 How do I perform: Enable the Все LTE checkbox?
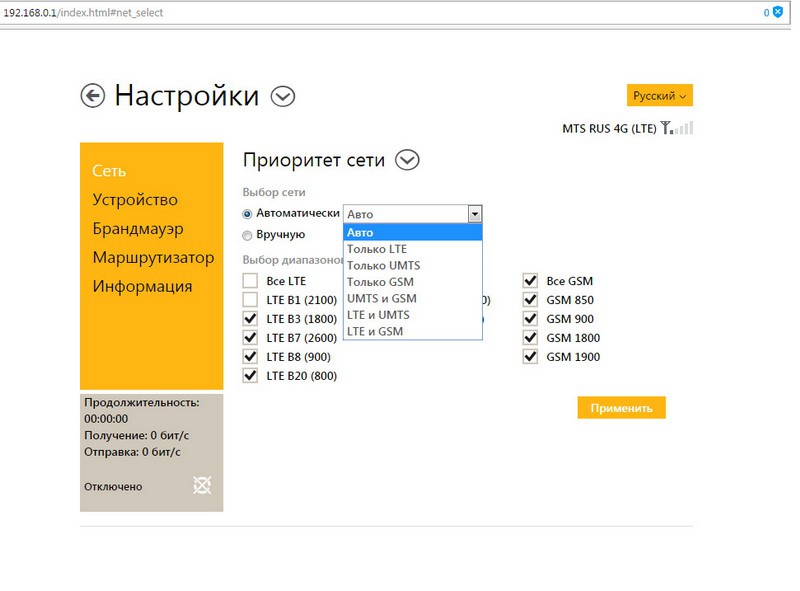pos(250,281)
